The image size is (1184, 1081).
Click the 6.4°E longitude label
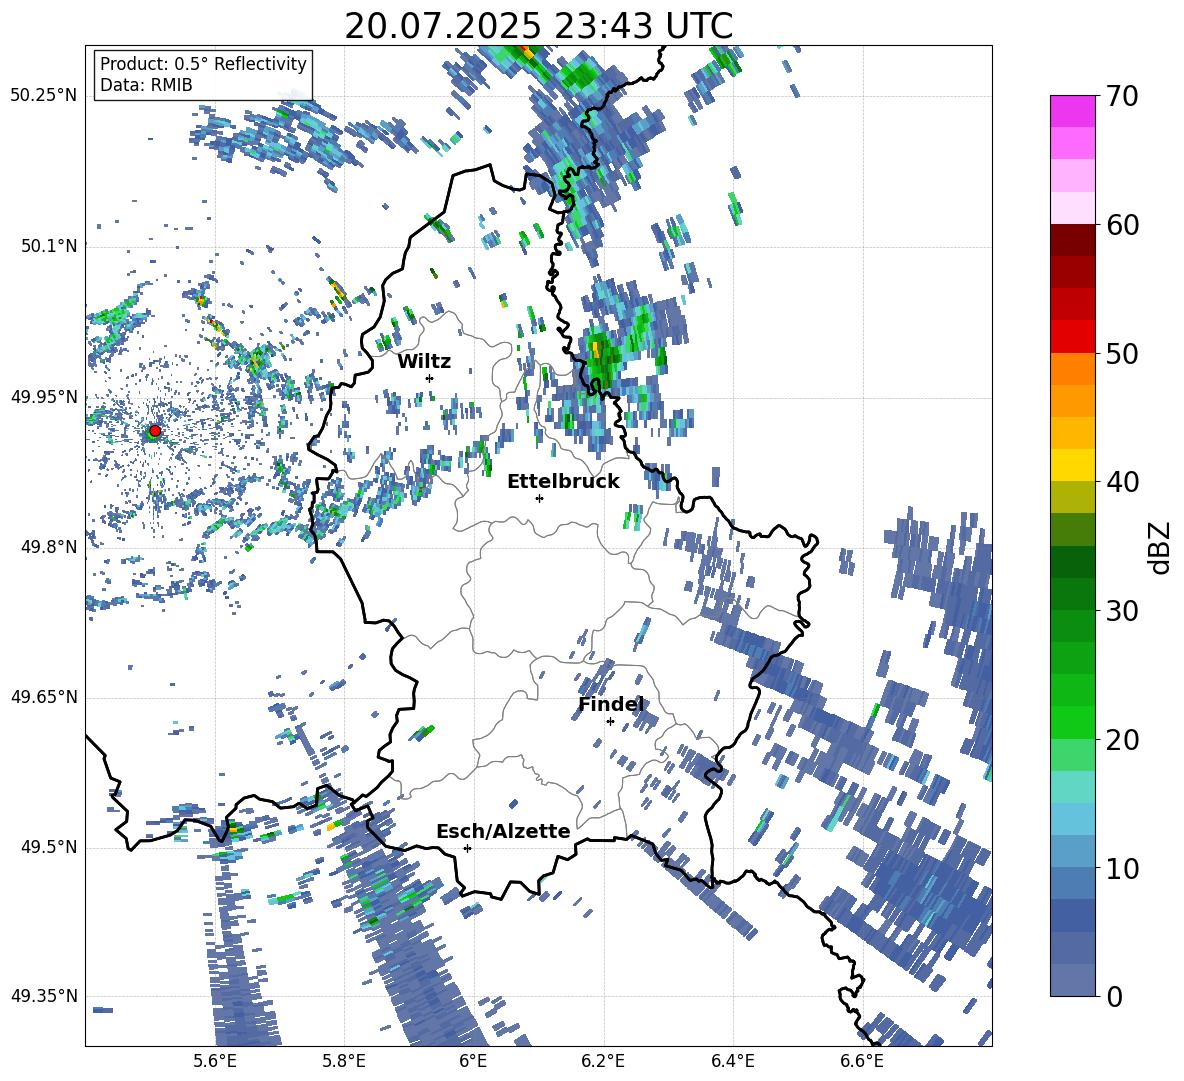point(733,1061)
